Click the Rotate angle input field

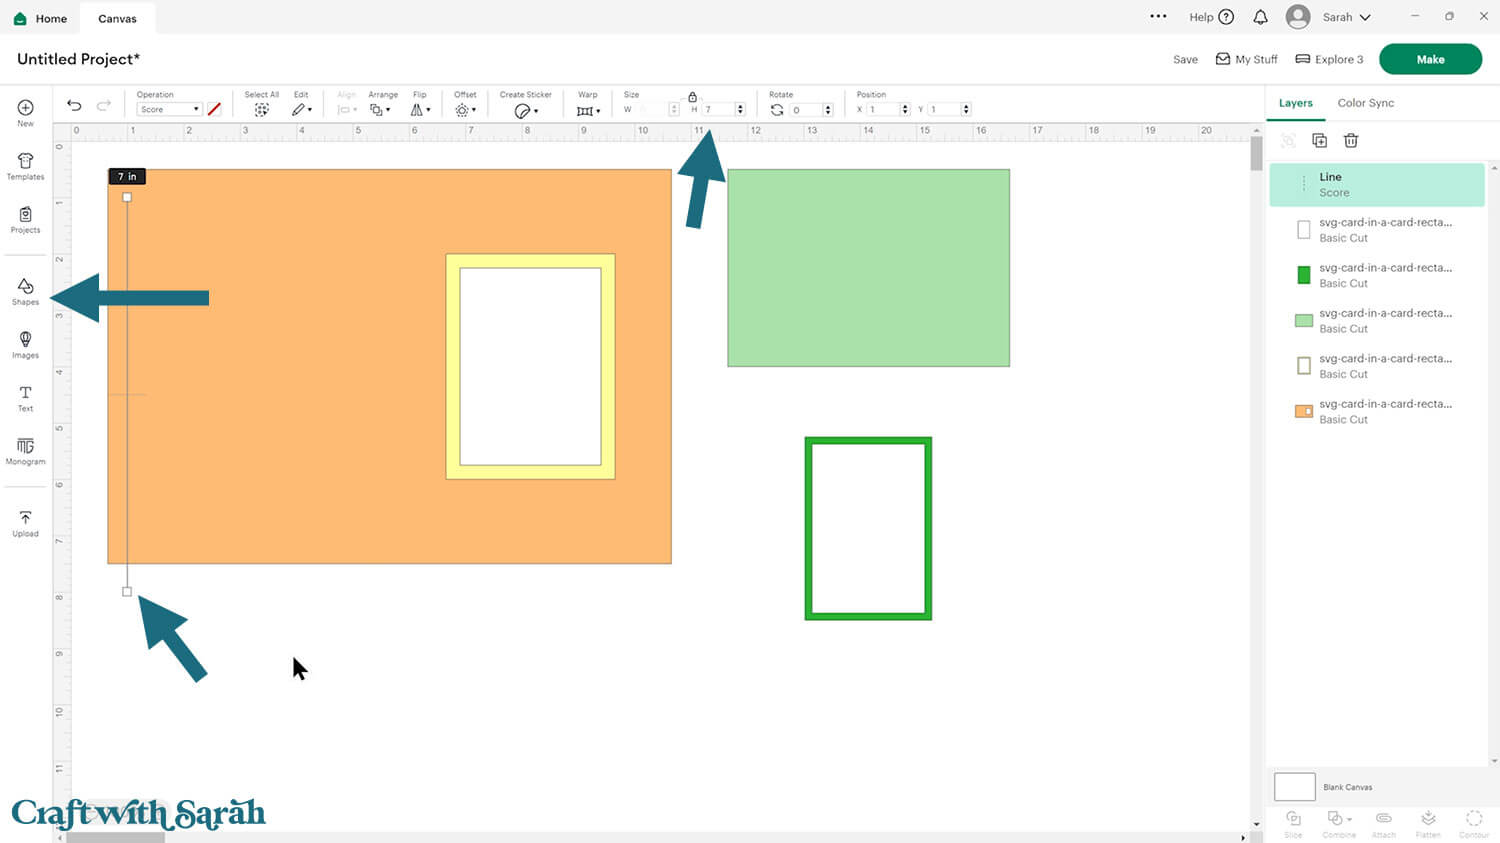click(x=806, y=110)
